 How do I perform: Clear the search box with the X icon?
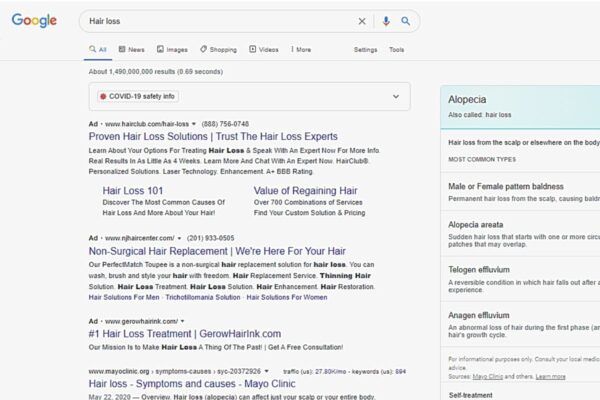(362, 21)
